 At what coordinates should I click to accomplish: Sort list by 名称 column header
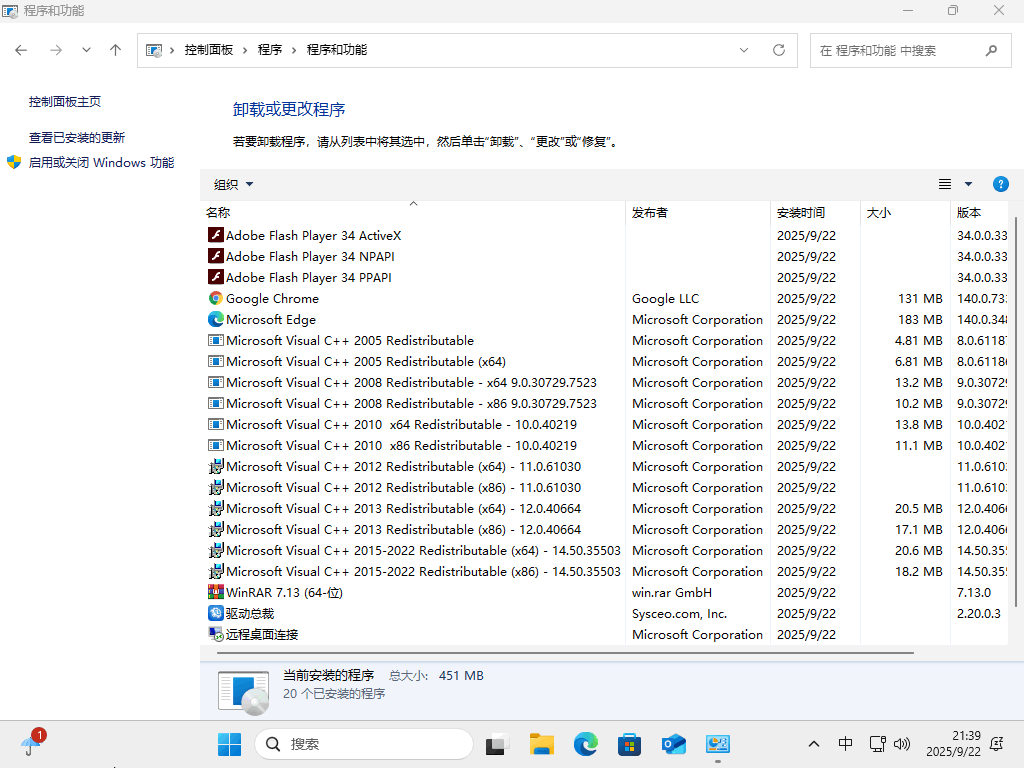(218, 212)
